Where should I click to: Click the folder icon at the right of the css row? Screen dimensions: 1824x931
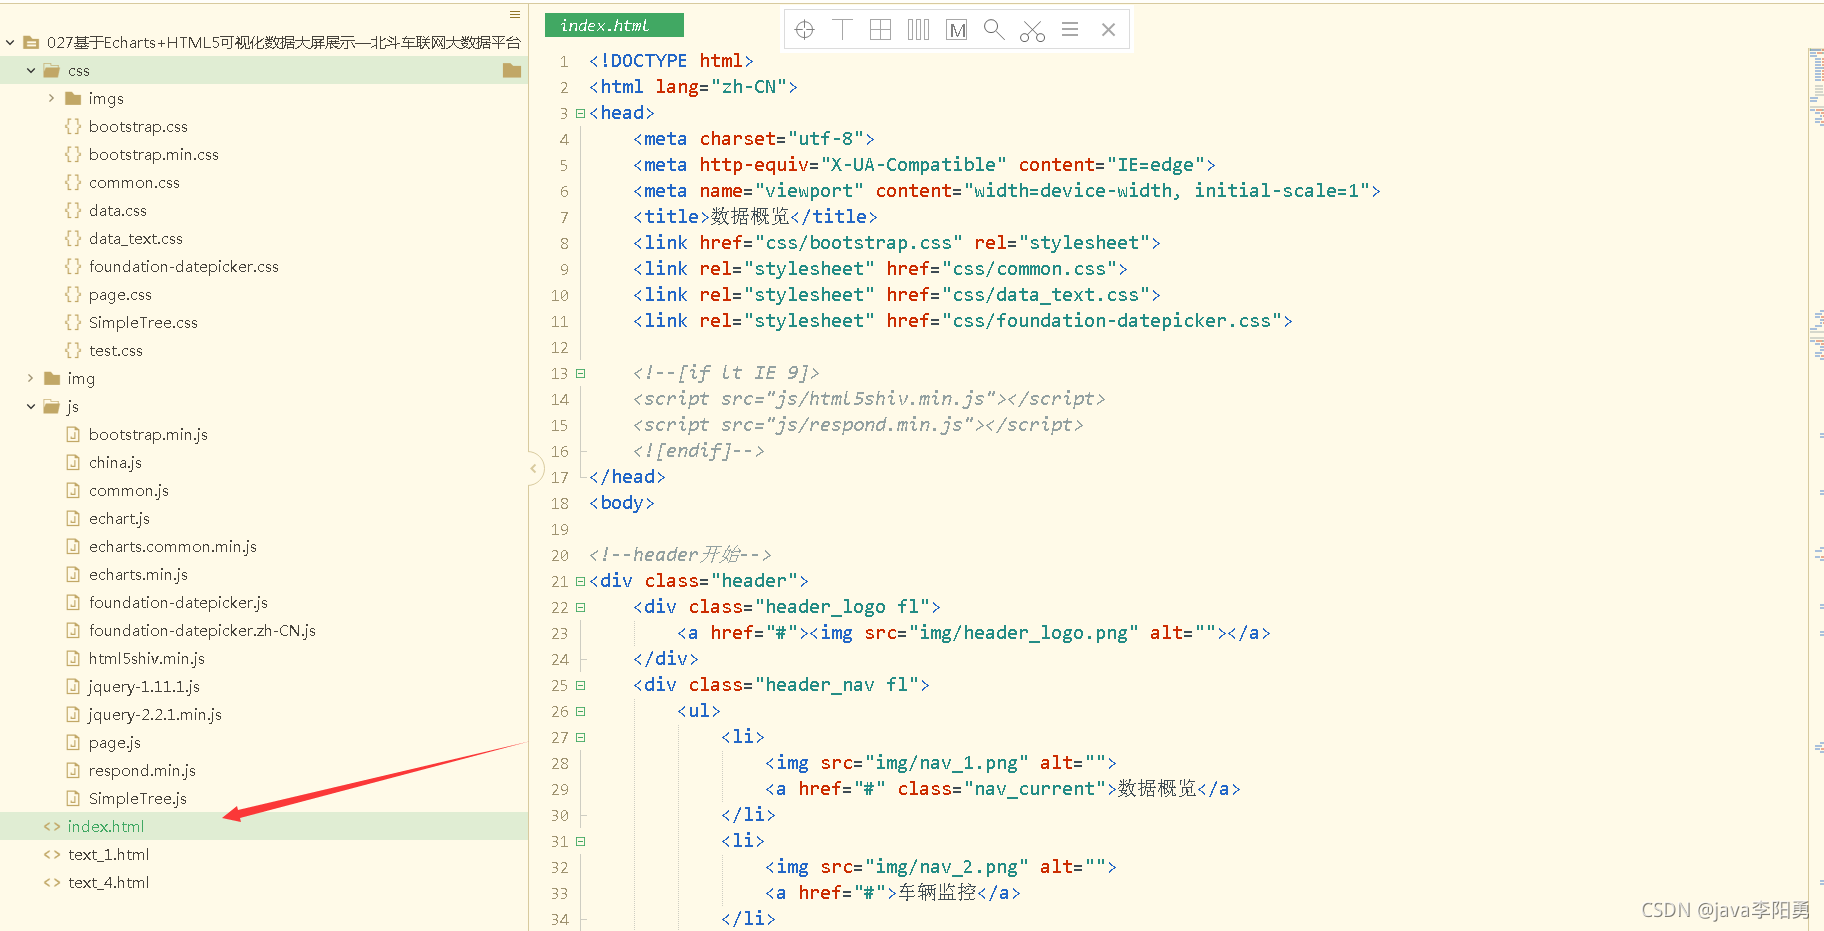point(512,70)
